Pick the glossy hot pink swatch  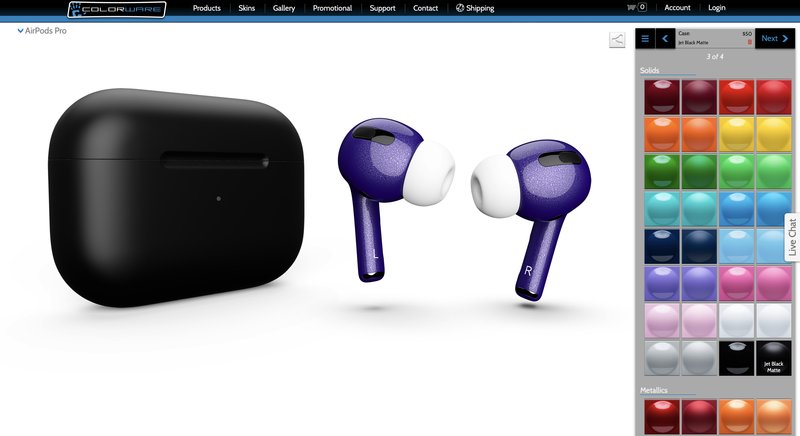736,284
